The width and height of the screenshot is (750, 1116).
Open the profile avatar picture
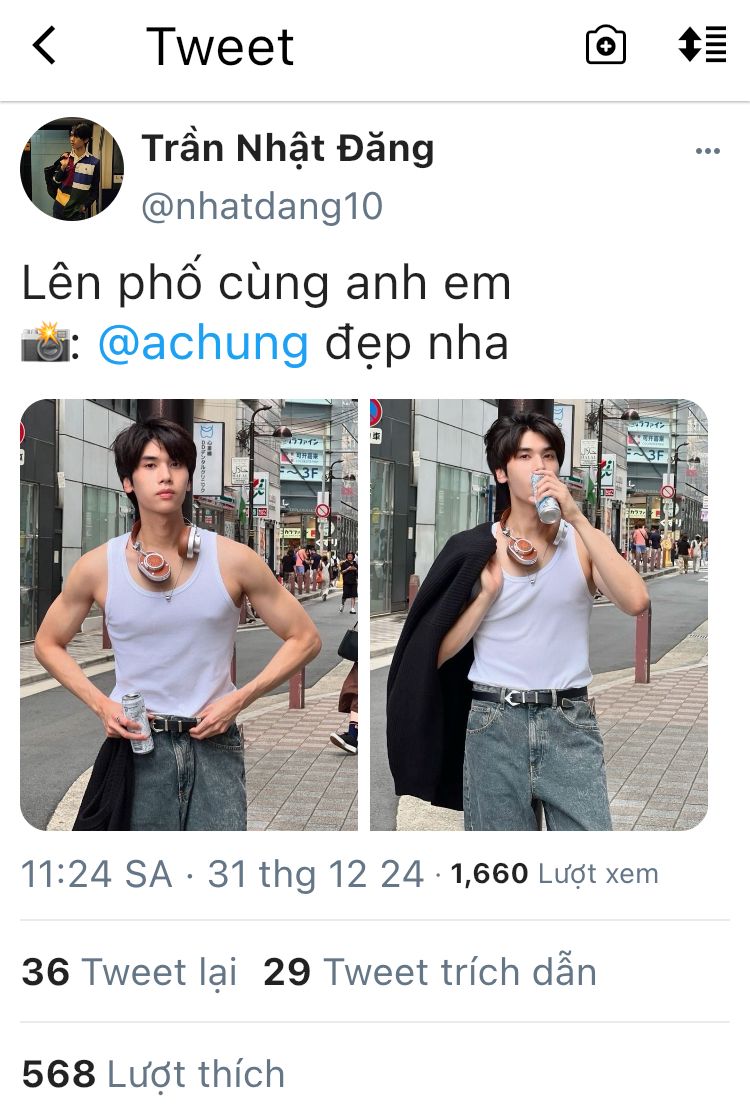click(72, 169)
